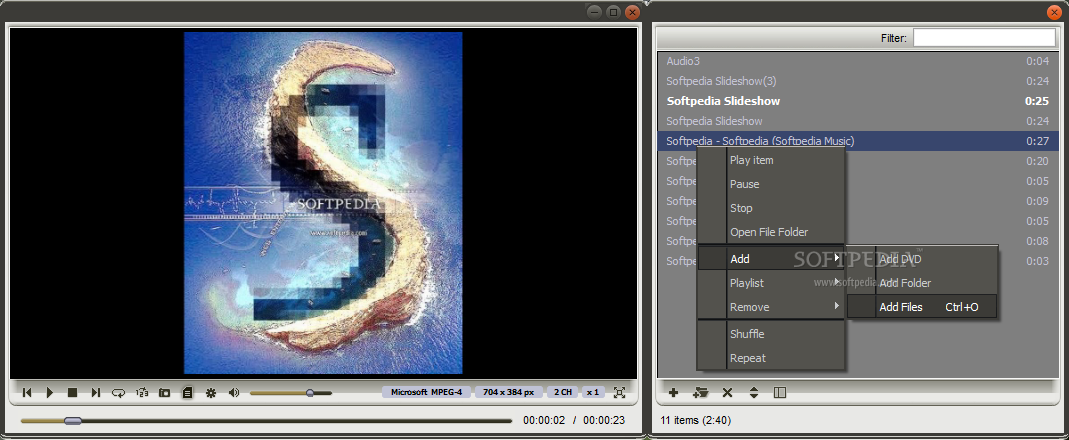This screenshot has width=1069, height=440.
Task: Click the x 1 playback speed badge
Action: [x=593, y=392]
